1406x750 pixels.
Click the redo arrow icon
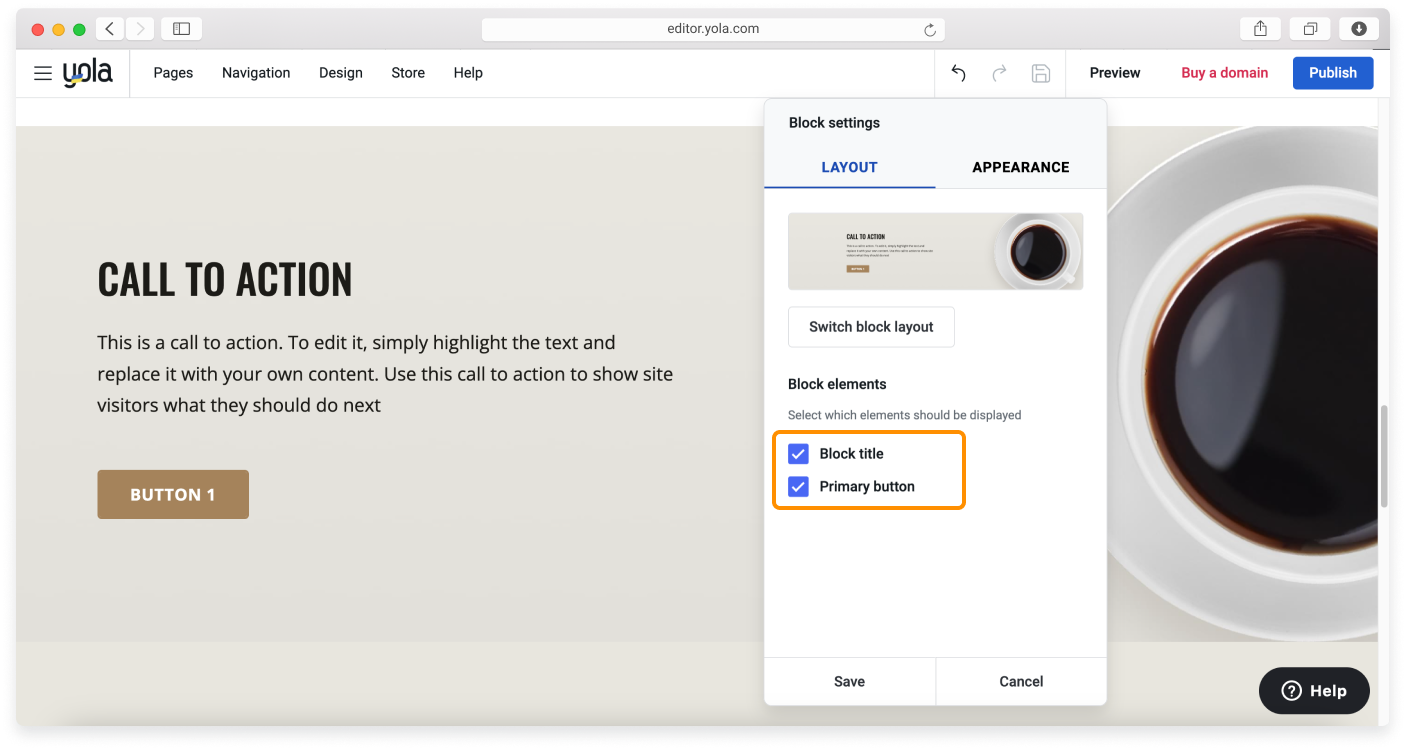coord(999,73)
